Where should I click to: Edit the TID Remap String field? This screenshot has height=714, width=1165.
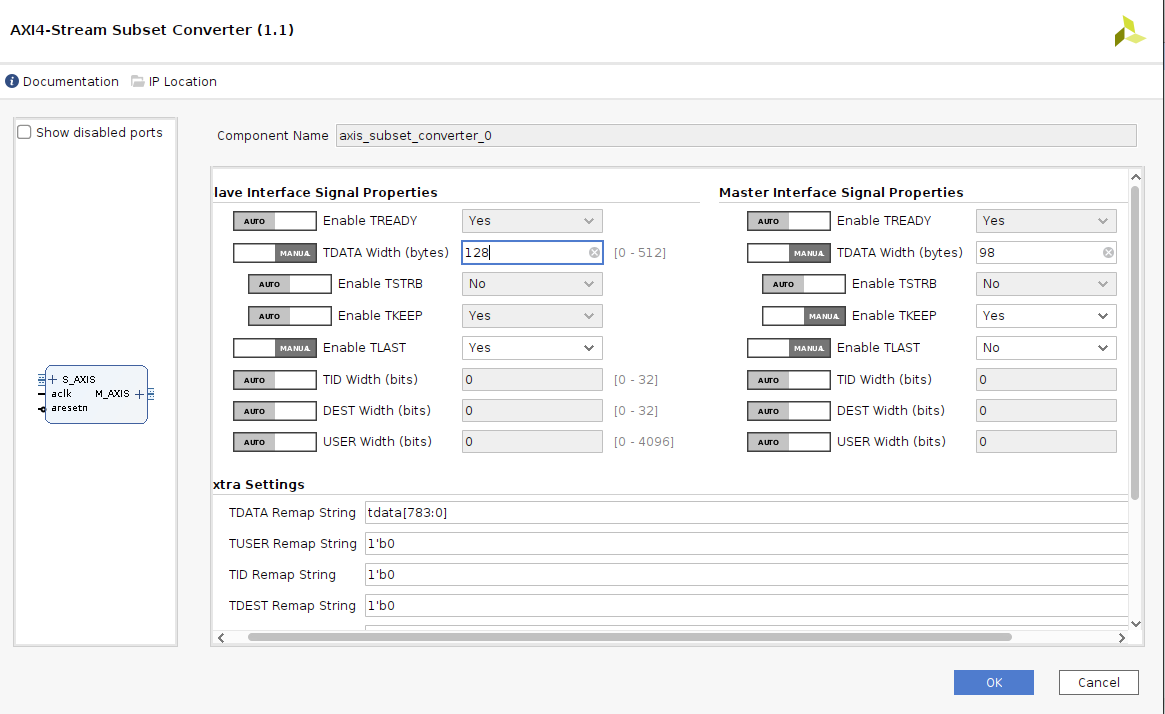click(x=746, y=575)
